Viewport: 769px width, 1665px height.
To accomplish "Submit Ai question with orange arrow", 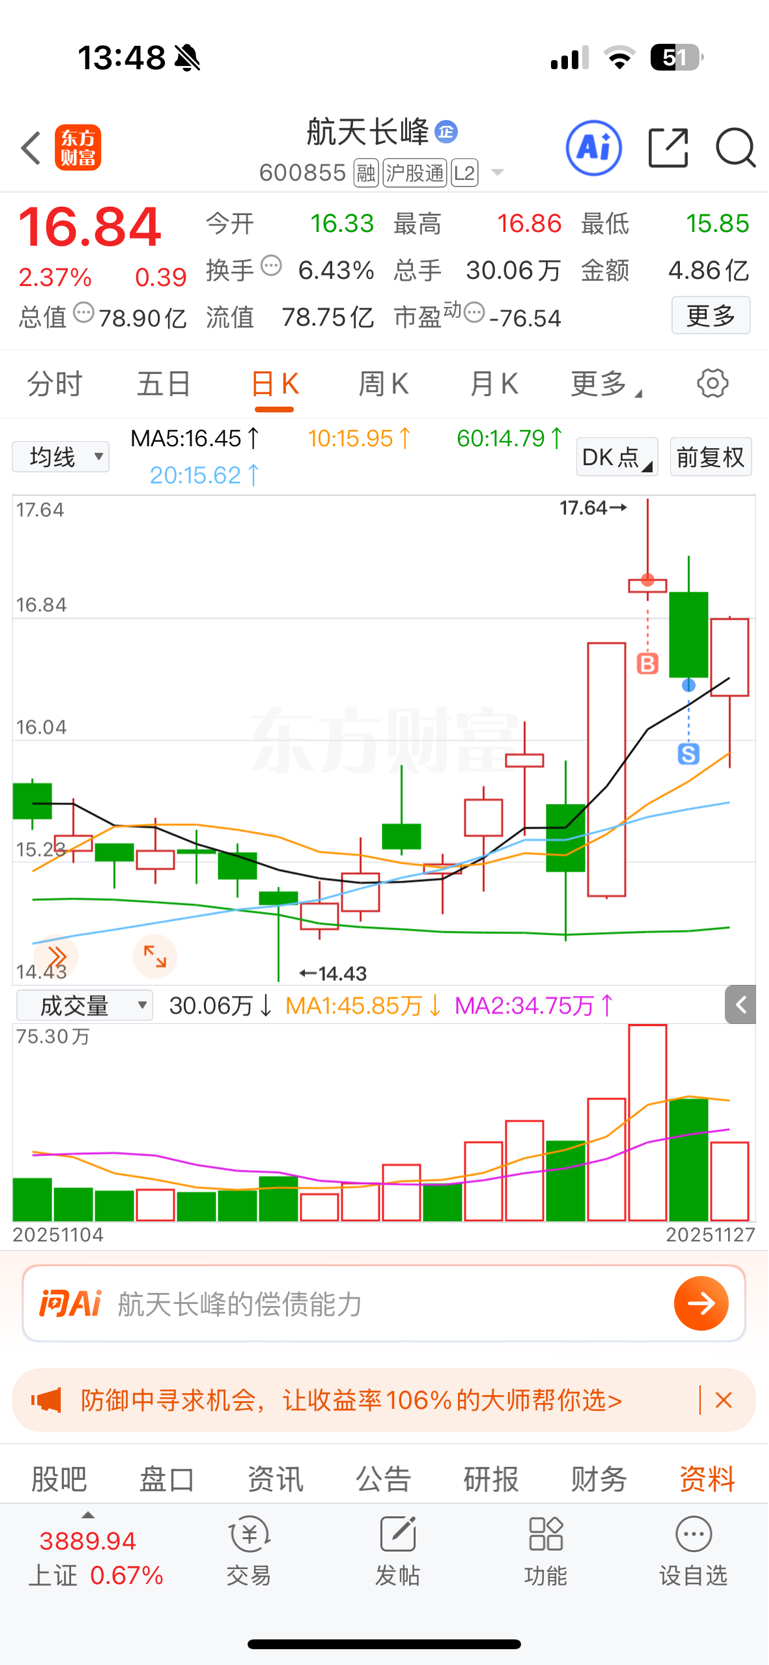I will tap(701, 1303).
